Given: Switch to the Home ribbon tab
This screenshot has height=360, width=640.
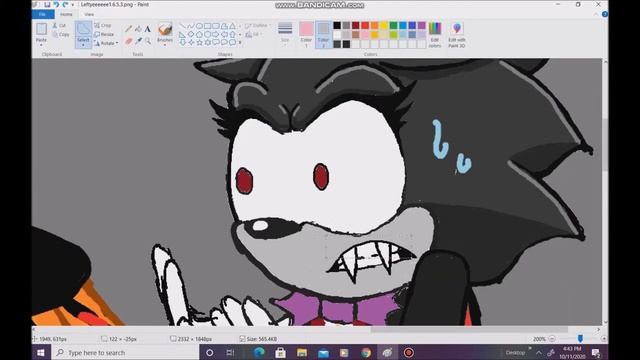Looking at the screenshot, I should [x=66, y=14].
